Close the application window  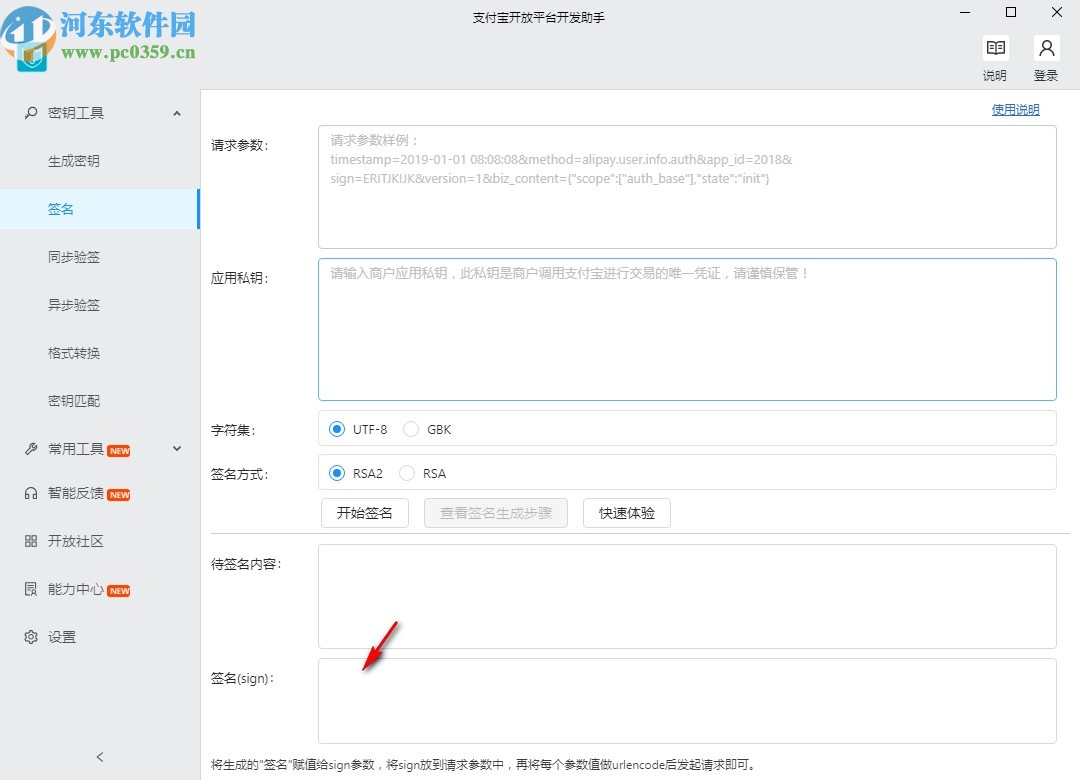1057,12
